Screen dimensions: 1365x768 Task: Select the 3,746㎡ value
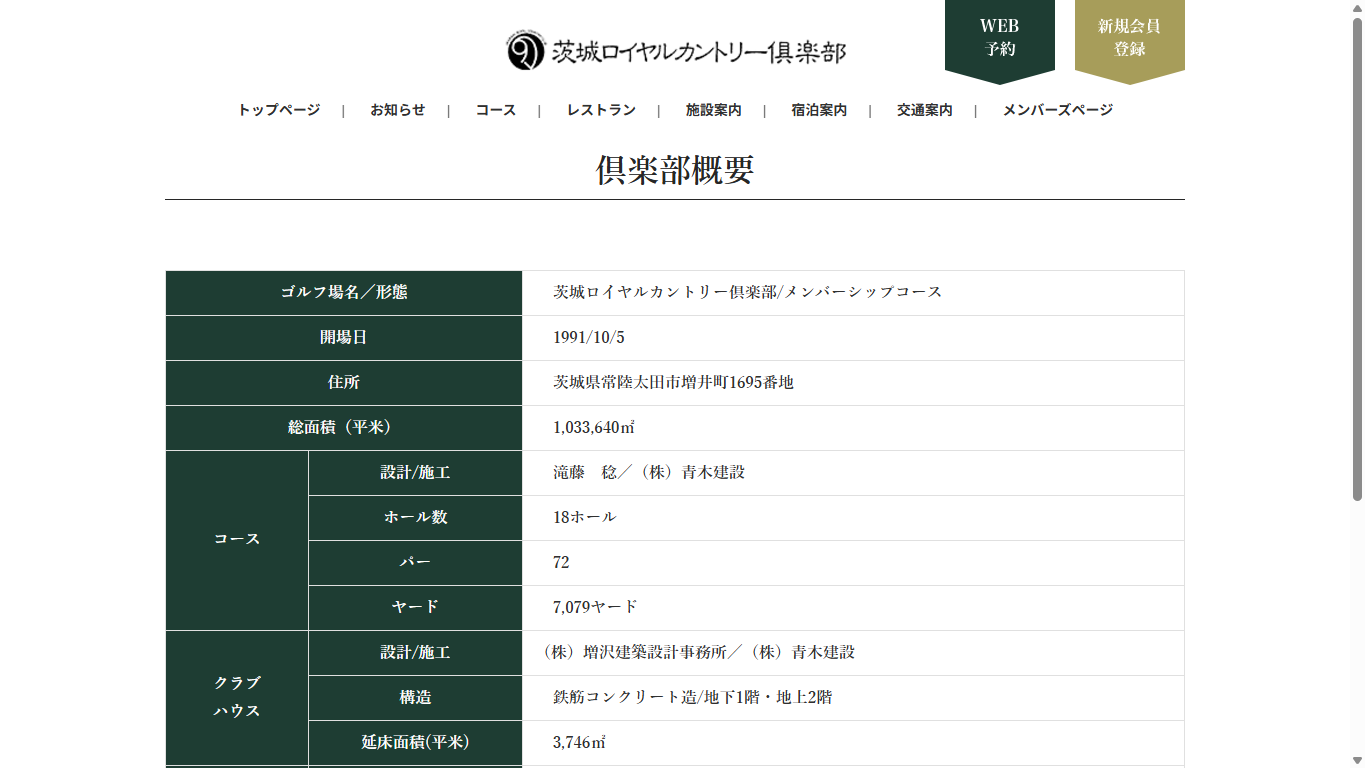click(x=579, y=743)
